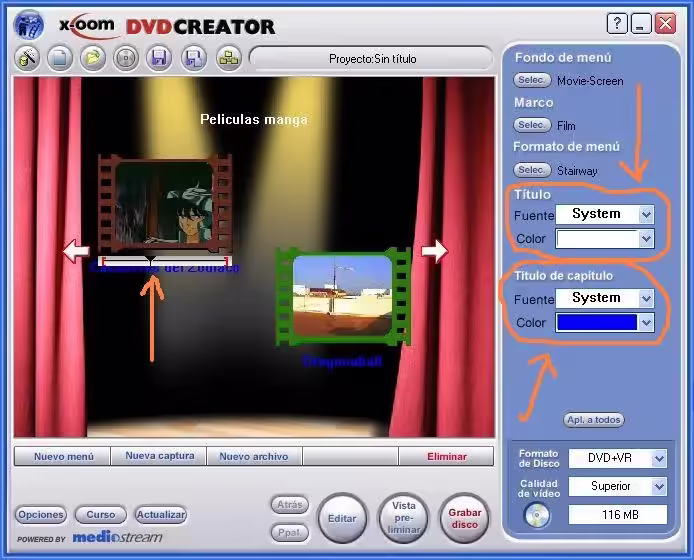Click the blue chapter title color swatch
The image size is (694, 560).
[597, 323]
